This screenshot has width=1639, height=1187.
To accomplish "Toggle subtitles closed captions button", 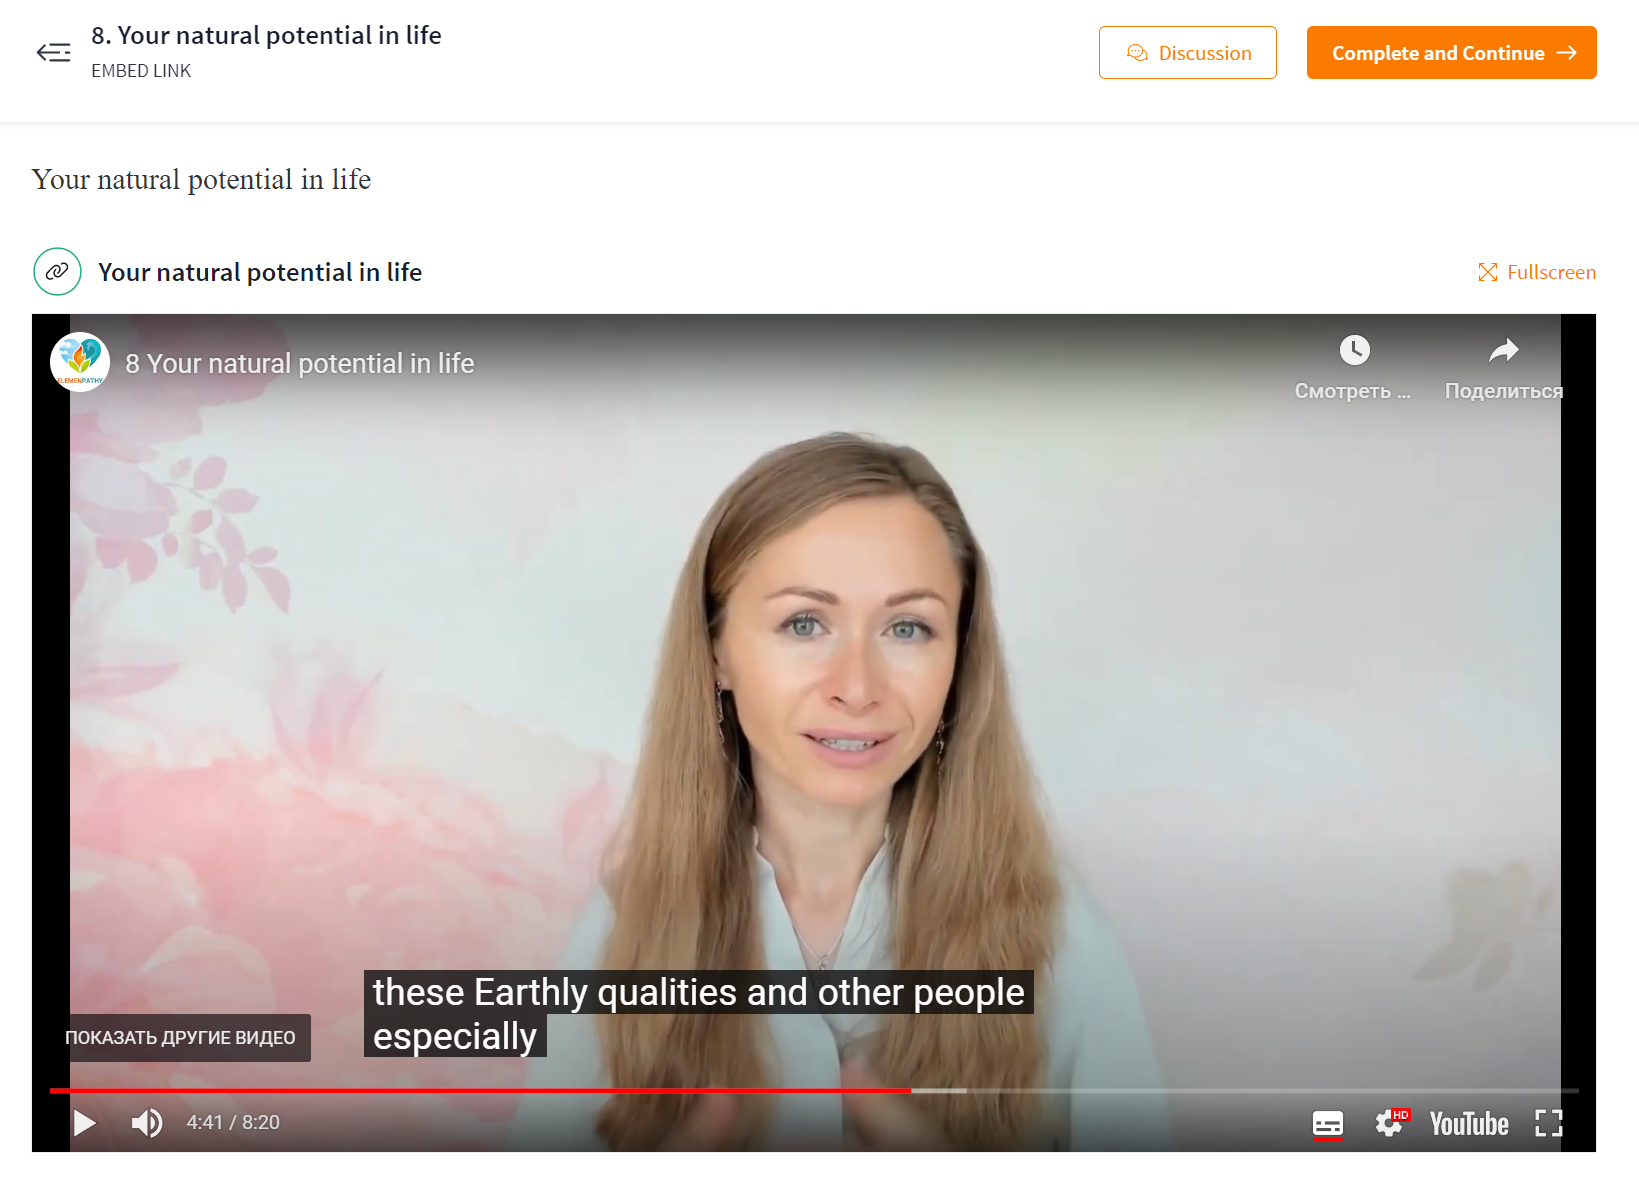I will tap(1327, 1124).
